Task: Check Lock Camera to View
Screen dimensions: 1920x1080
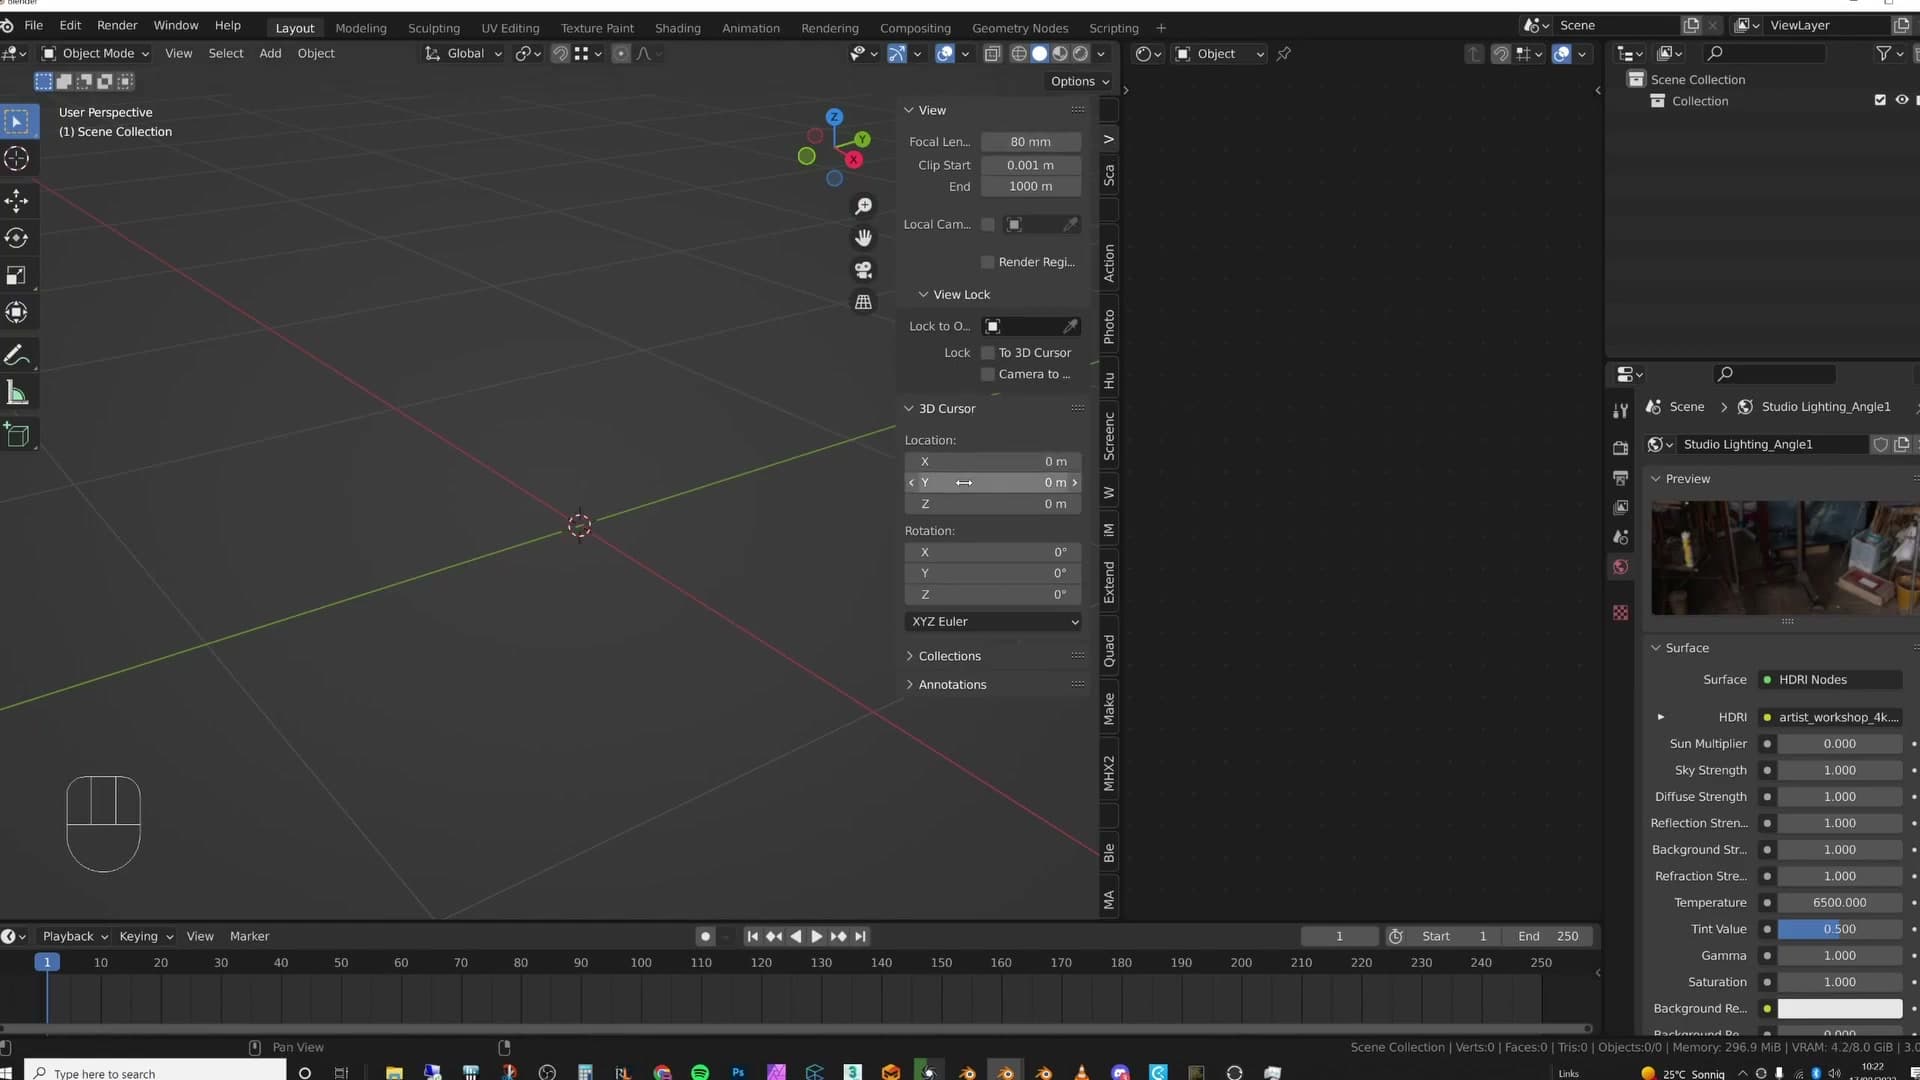Action: point(988,374)
